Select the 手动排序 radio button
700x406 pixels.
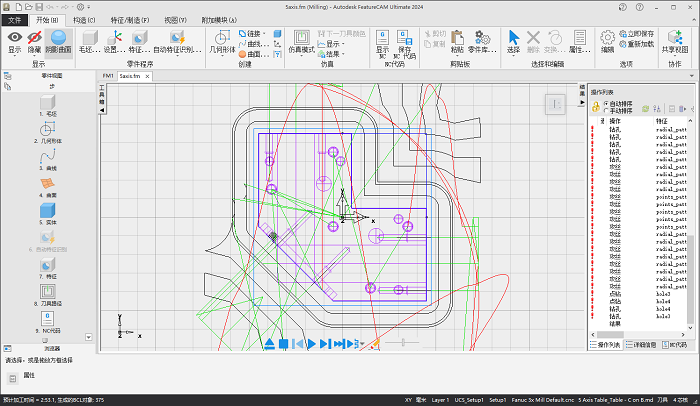[607, 110]
